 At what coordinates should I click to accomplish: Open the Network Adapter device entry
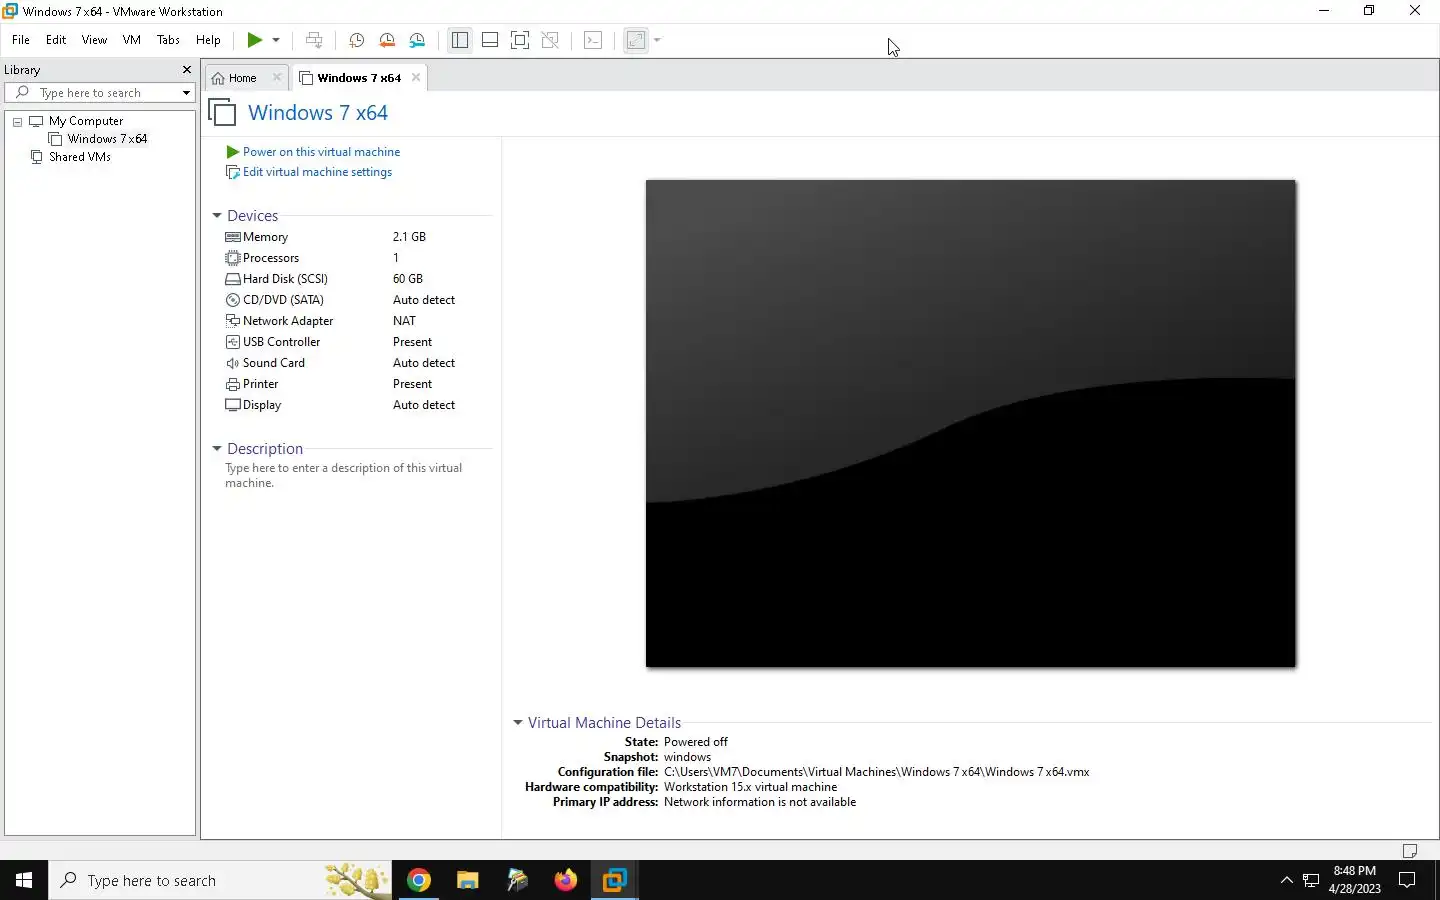tap(288, 321)
